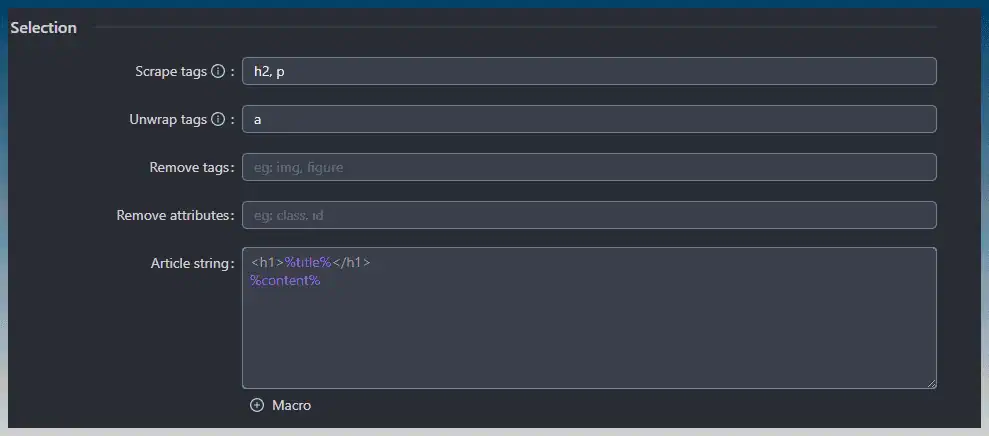Click into the Remove attributes field

tap(589, 215)
